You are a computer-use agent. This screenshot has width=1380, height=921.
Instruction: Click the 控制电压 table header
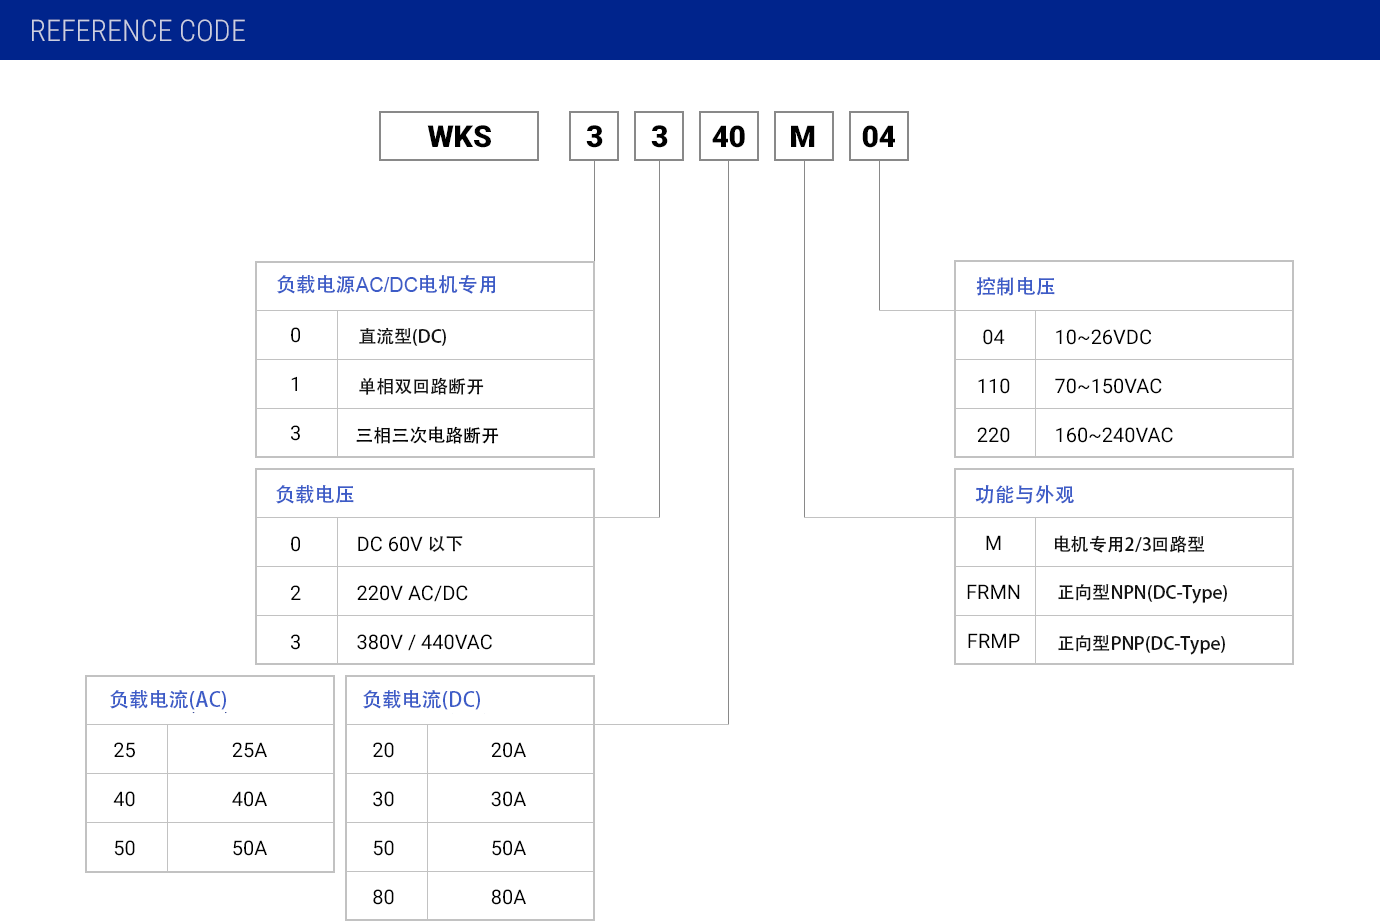[x=1016, y=287]
